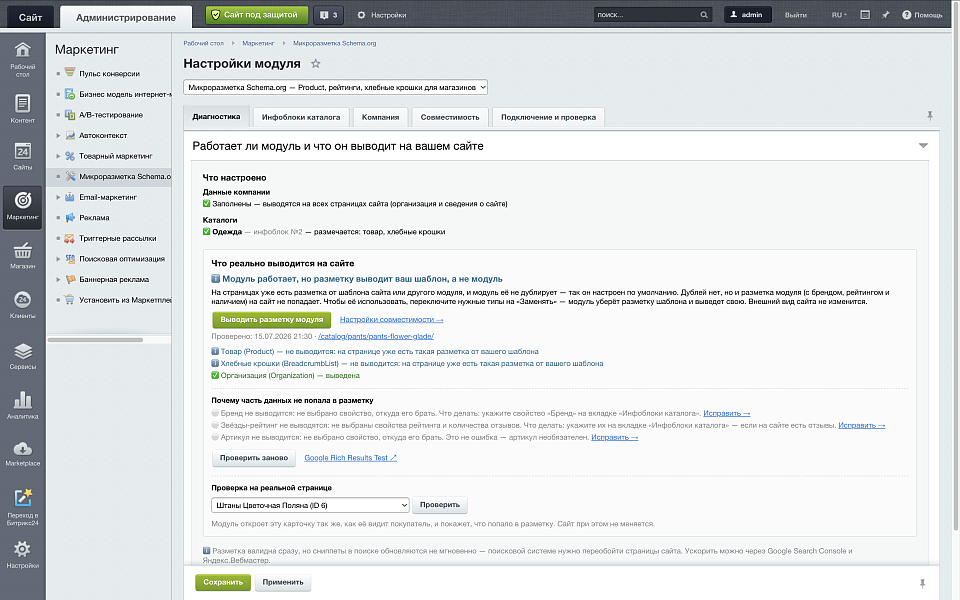Image resolution: width=960 pixels, height=600 pixels.
Task: Open Настройки in the top bar
Action: pyautogui.click(x=382, y=15)
